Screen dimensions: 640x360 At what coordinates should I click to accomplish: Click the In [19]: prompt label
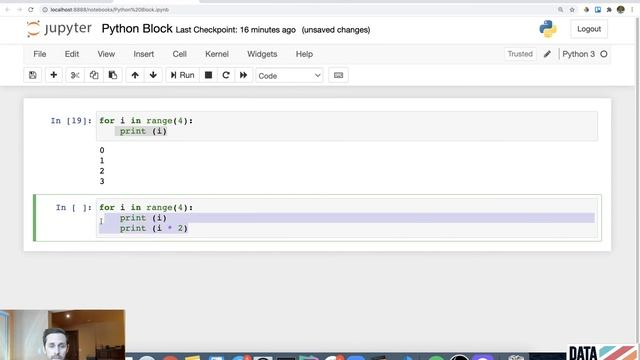coord(71,121)
